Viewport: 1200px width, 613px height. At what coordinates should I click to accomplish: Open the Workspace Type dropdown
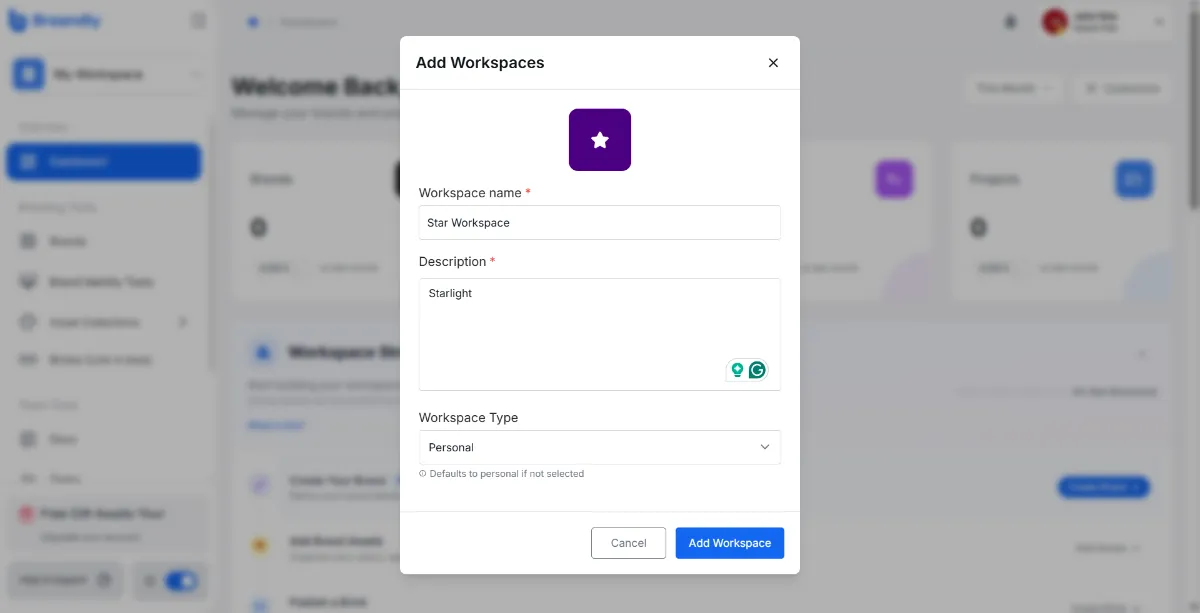600,447
